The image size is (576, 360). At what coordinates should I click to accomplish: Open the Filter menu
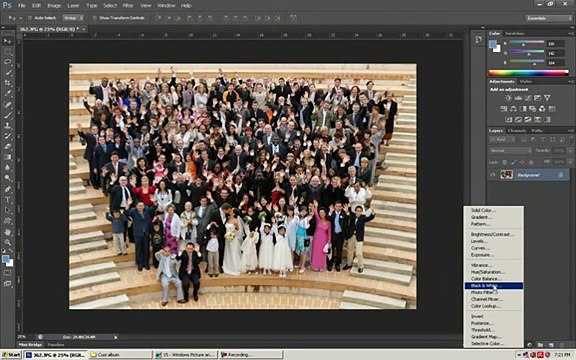point(128,6)
